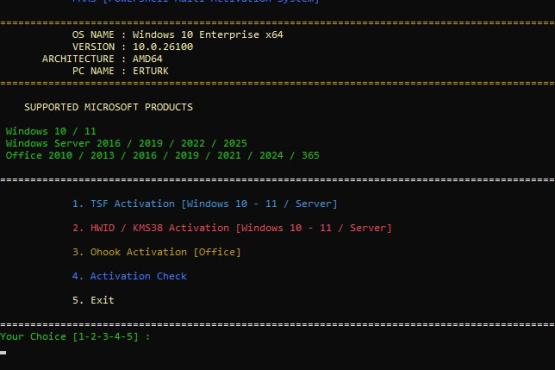Click the 'OS NAME : Windows 10 Enterprise x64' line
Screen dimensions: 555x370
click(178, 35)
